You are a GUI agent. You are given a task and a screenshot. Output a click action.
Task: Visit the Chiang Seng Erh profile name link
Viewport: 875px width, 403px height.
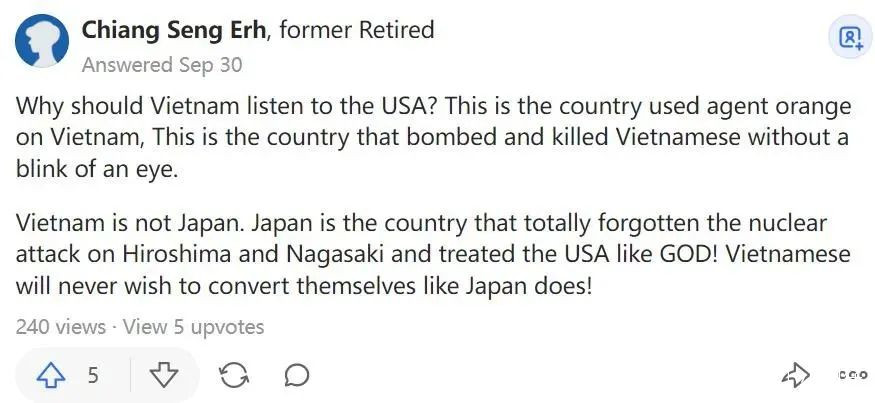[174, 30]
